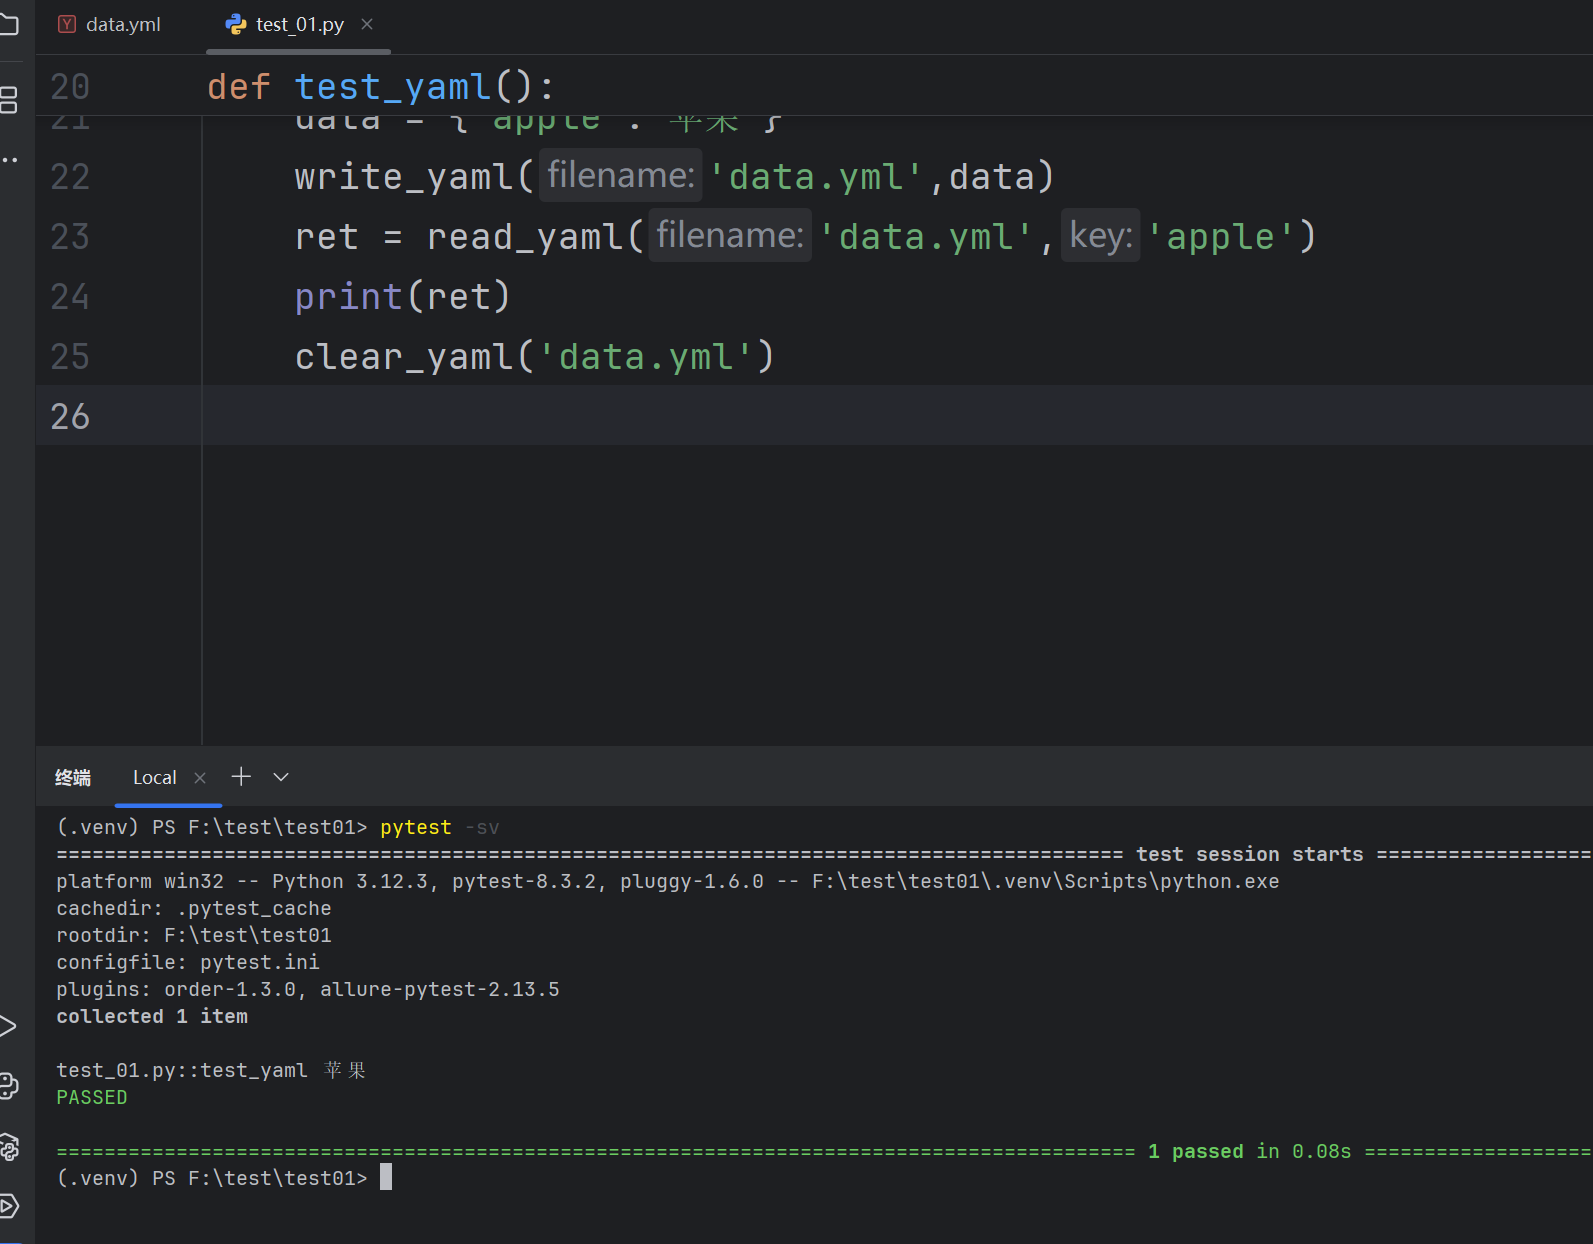The height and width of the screenshot is (1244, 1593).
Task: Click the rootdir: F:\test\test01 line
Action: [x=194, y=935]
